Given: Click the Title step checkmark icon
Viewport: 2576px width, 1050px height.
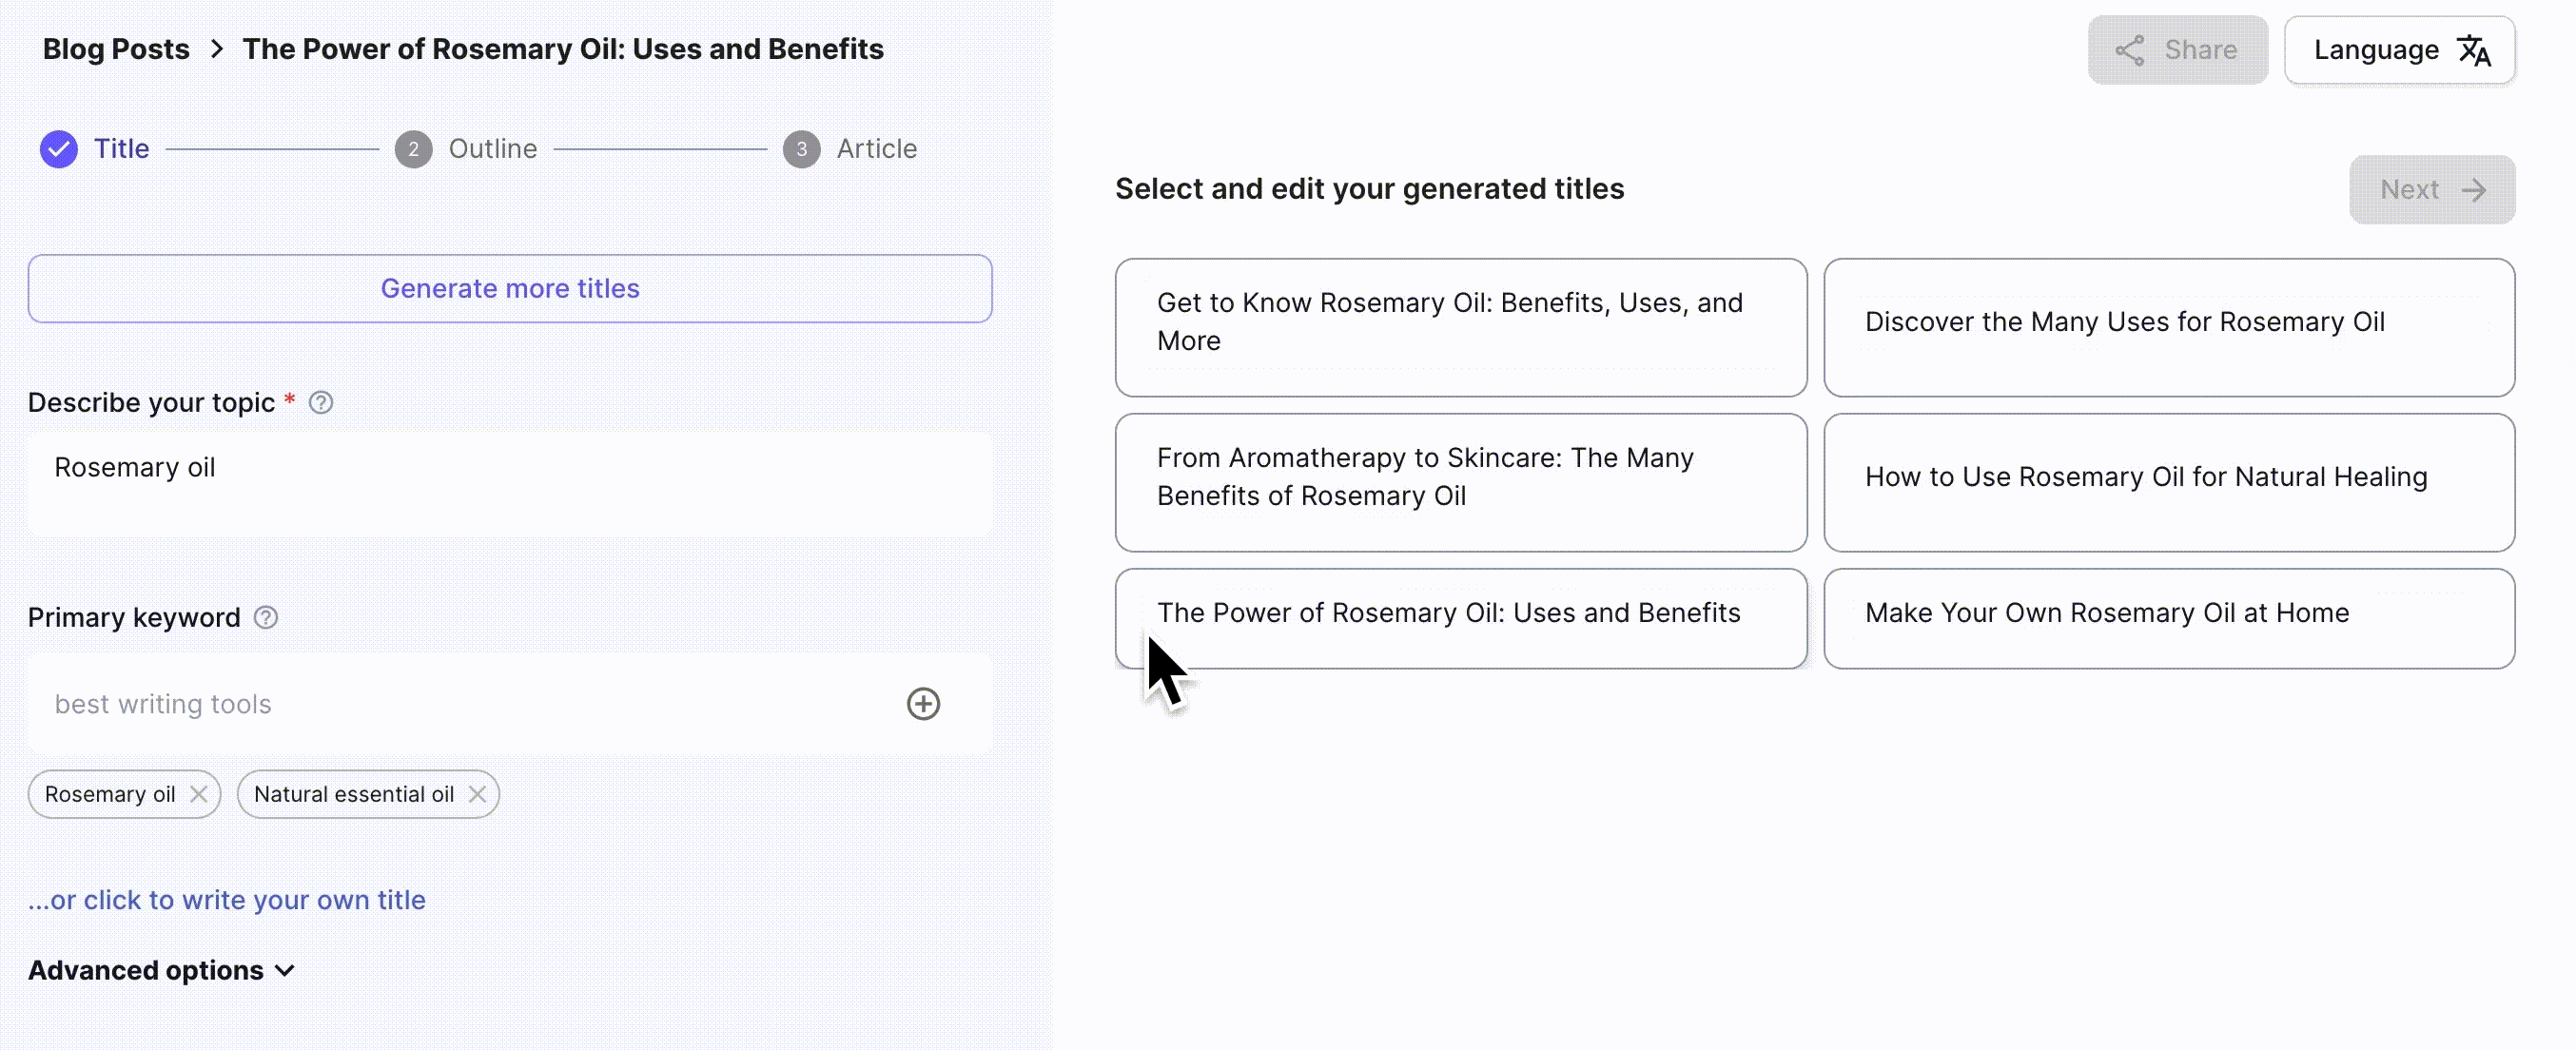Looking at the screenshot, I should [59, 149].
